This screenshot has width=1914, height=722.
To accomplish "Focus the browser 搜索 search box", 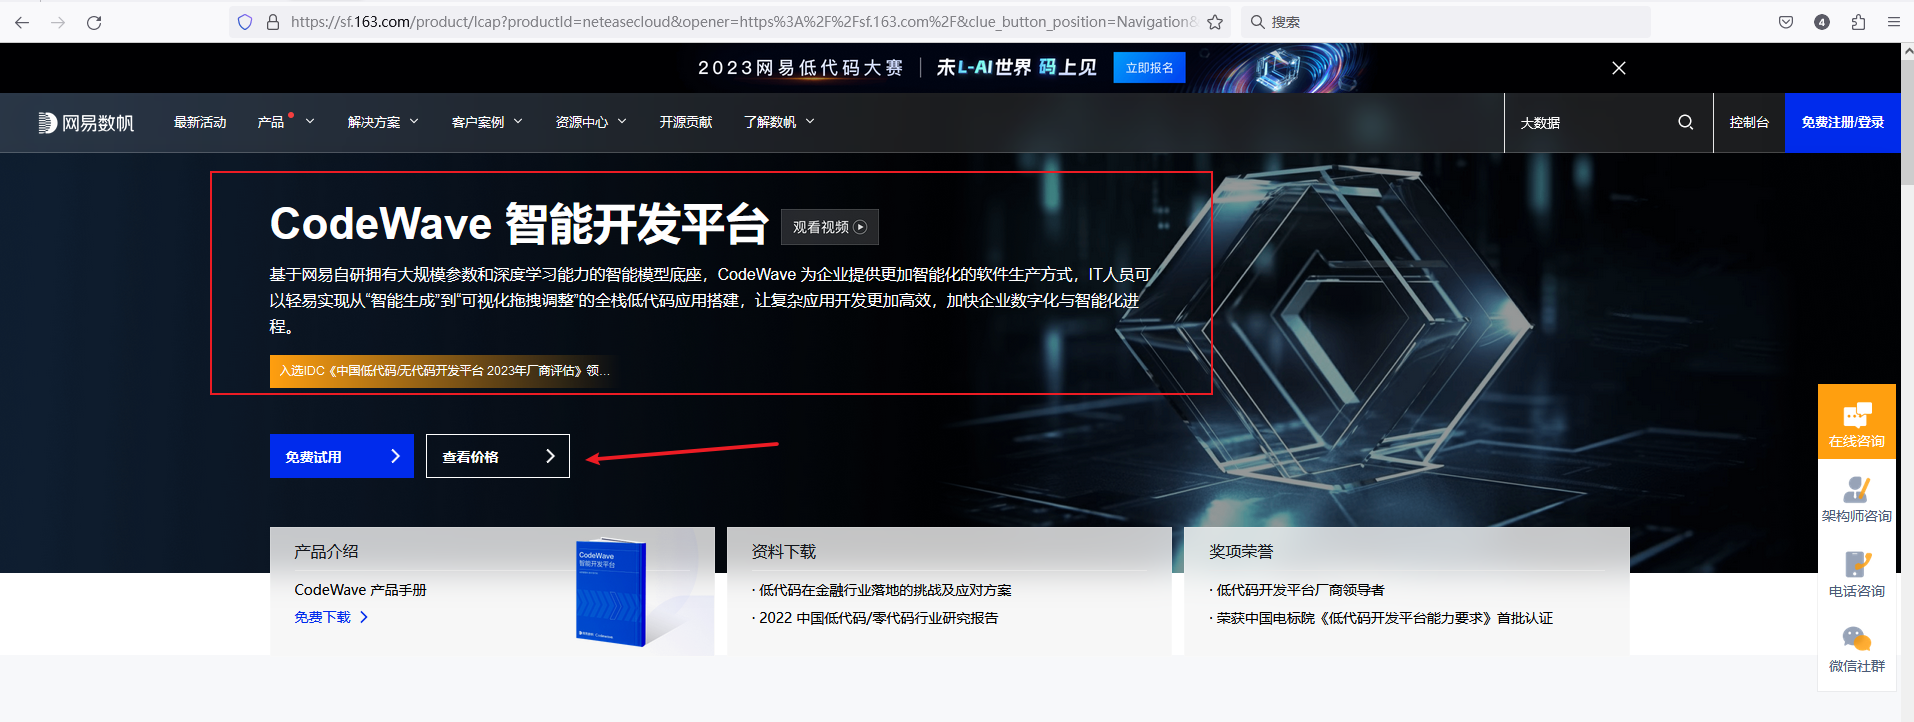I will tap(1446, 22).
